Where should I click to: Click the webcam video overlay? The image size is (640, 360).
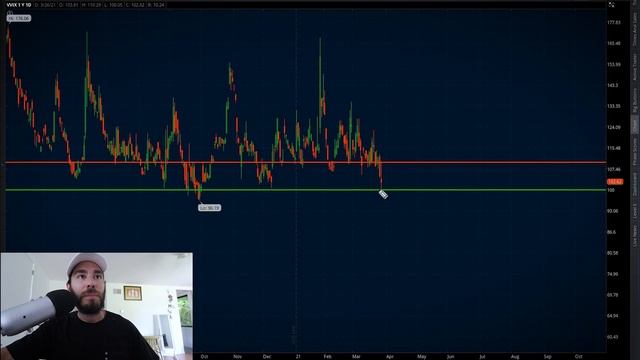coord(96,306)
